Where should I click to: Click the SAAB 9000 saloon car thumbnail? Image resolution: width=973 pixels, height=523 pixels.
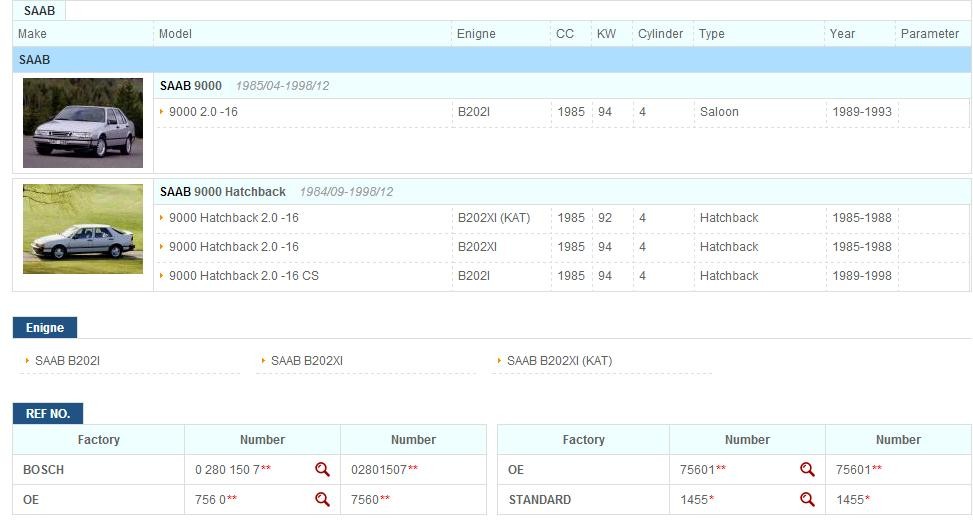[x=83, y=123]
